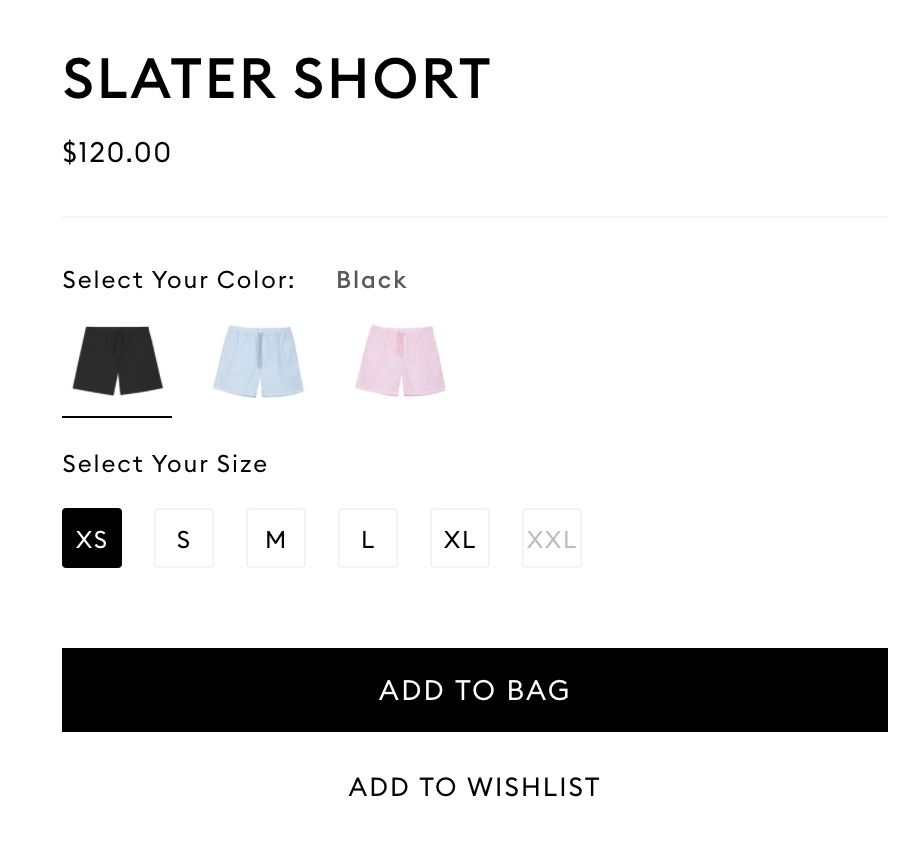Click the $120.00 price text

117,153
